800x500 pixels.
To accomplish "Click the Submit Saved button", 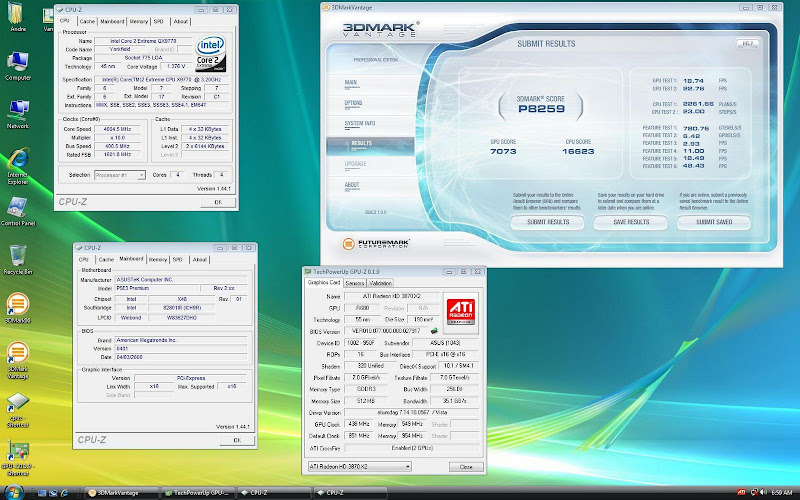I will 714,222.
